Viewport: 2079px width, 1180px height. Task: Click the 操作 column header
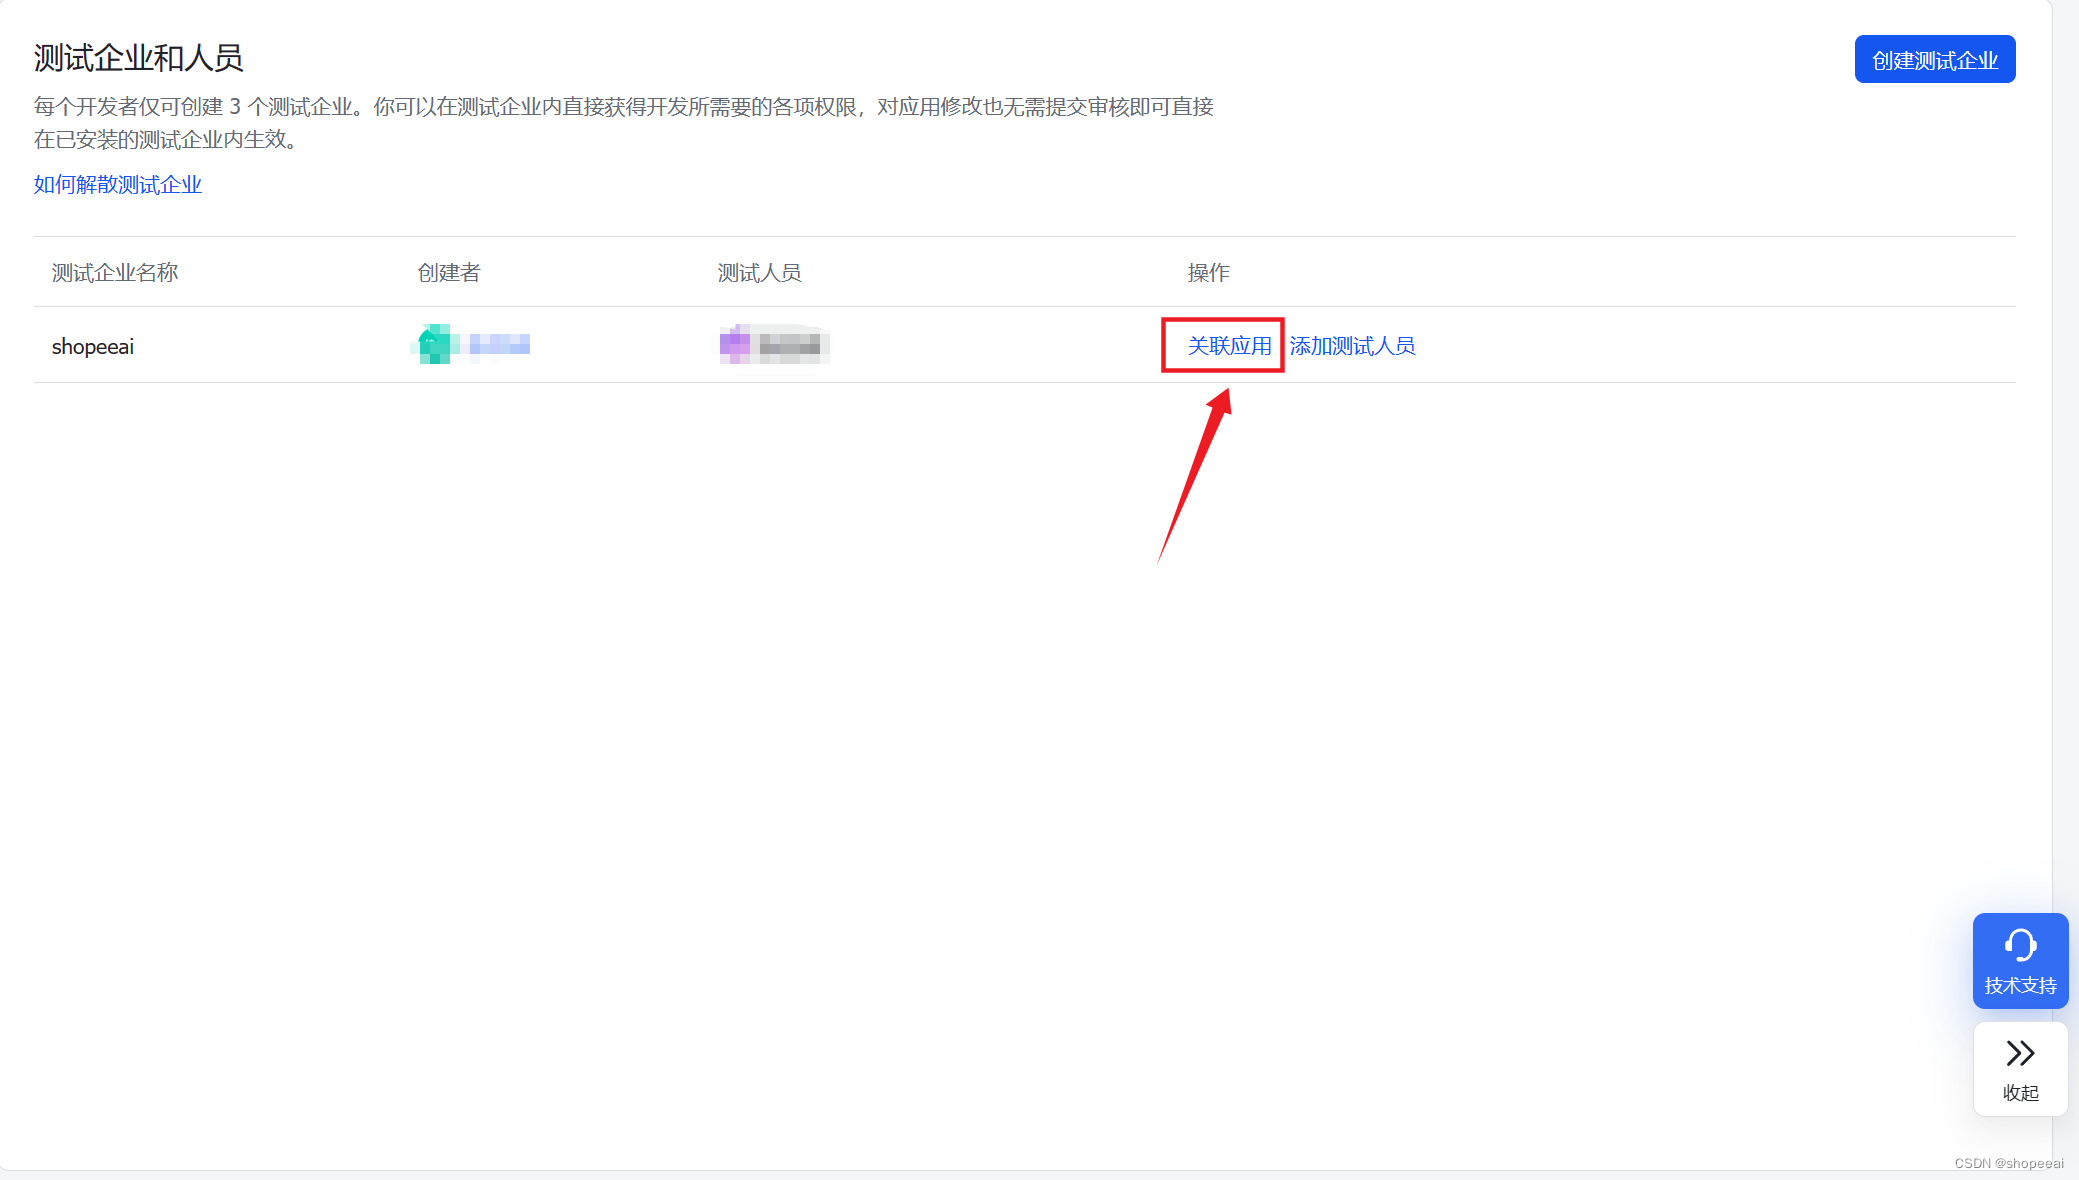[1208, 273]
